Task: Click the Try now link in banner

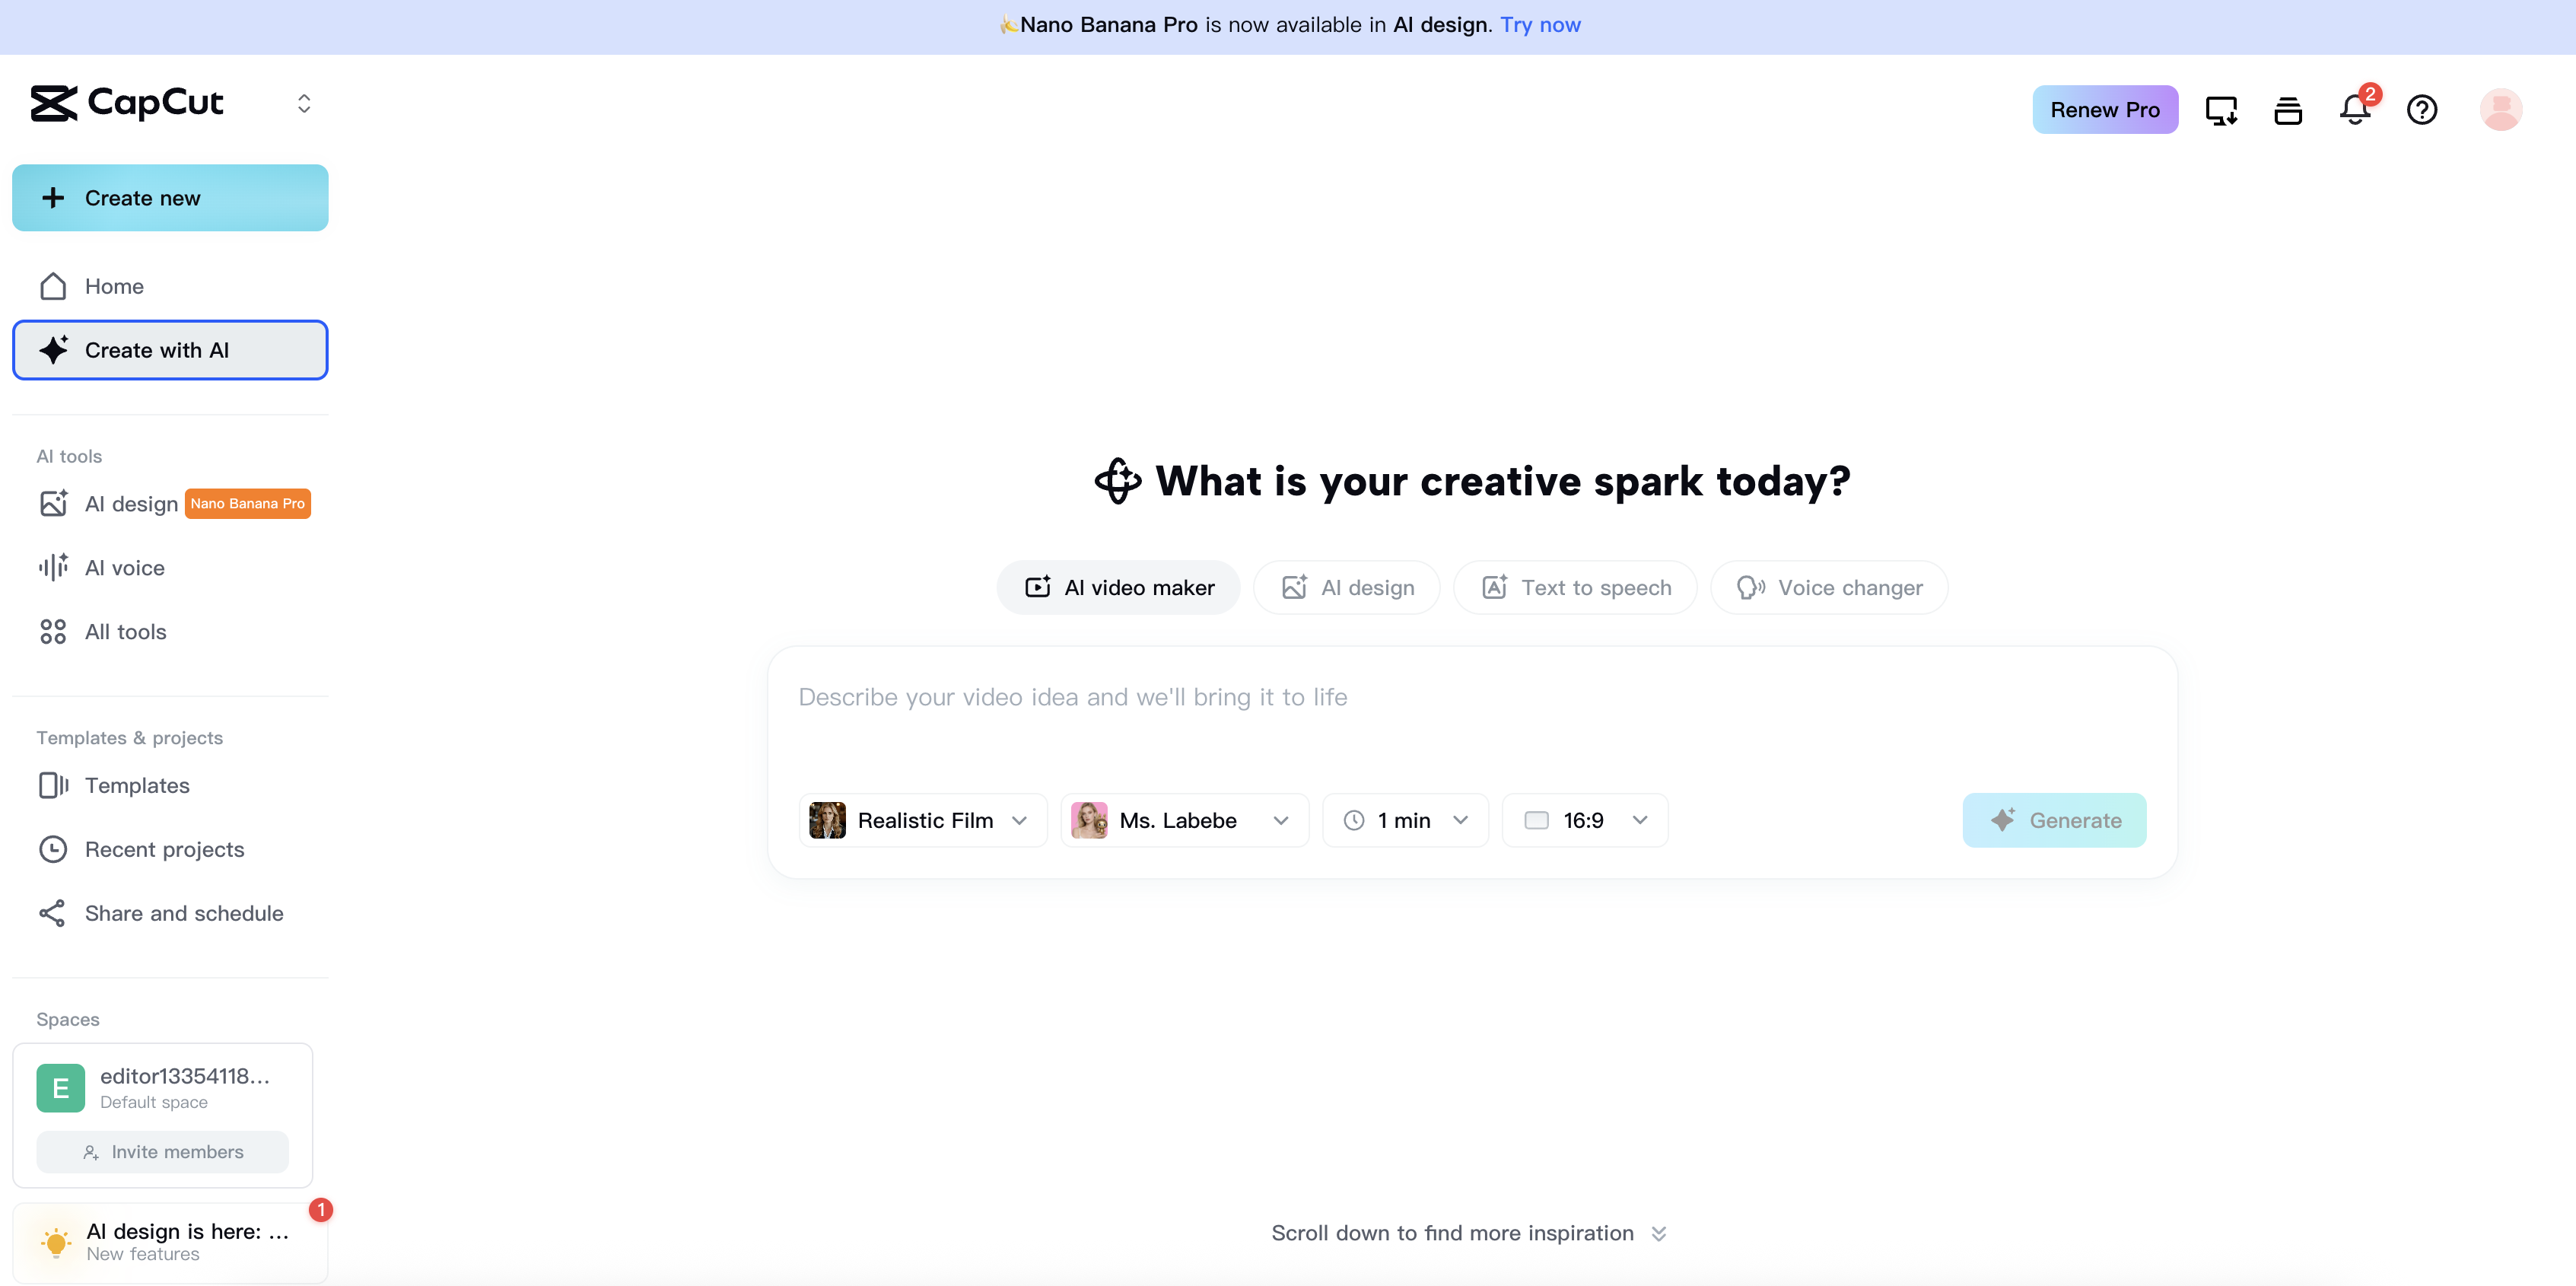Action: (1540, 25)
